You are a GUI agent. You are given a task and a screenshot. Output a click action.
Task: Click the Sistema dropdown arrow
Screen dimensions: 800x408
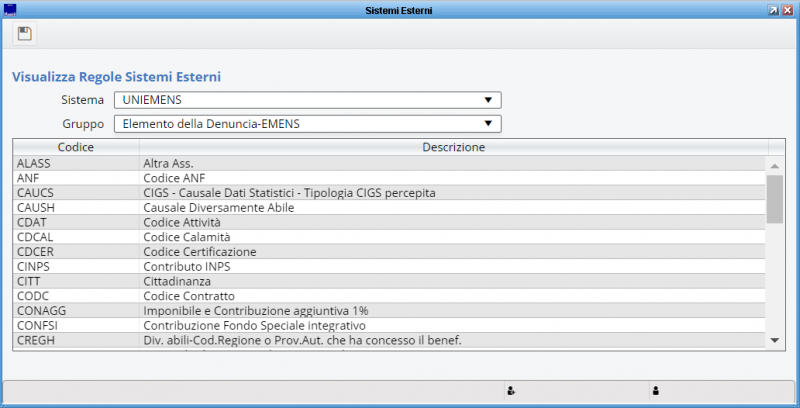(488, 100)
